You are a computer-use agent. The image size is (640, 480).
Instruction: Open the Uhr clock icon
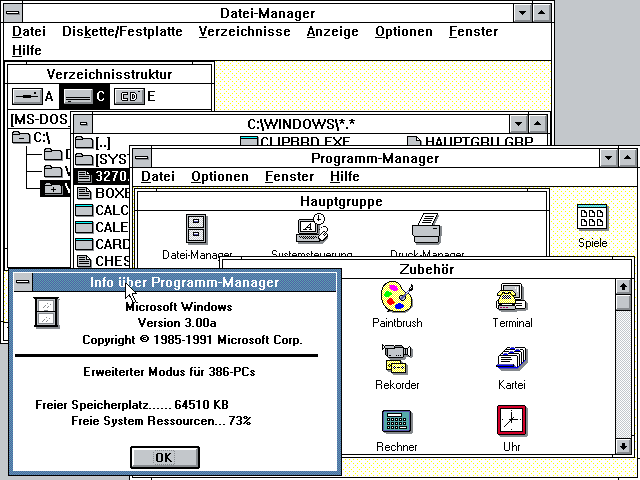coord(512,422)
